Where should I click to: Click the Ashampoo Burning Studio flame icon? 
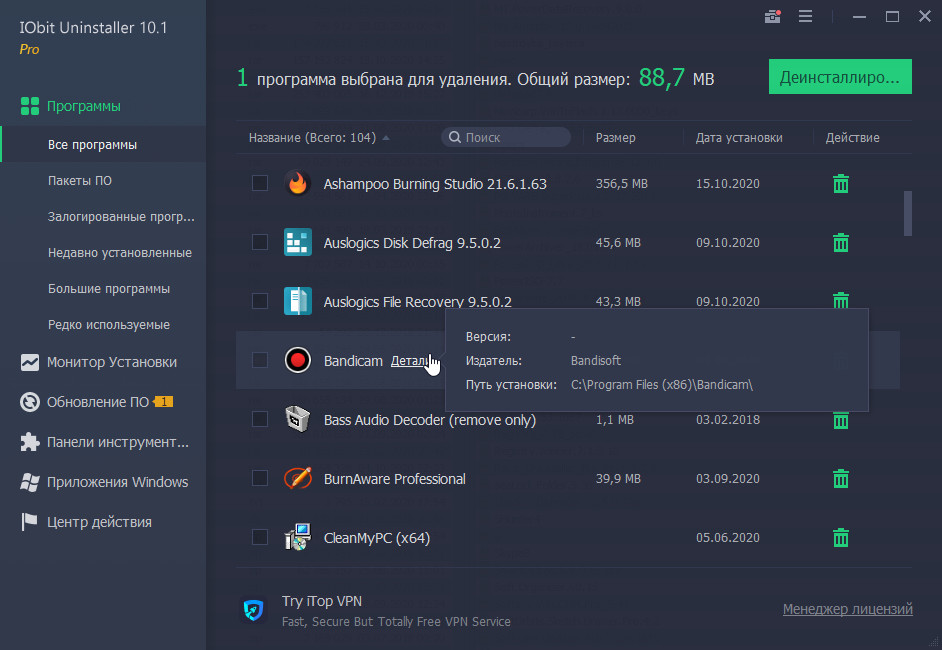[x=297, y=183]
